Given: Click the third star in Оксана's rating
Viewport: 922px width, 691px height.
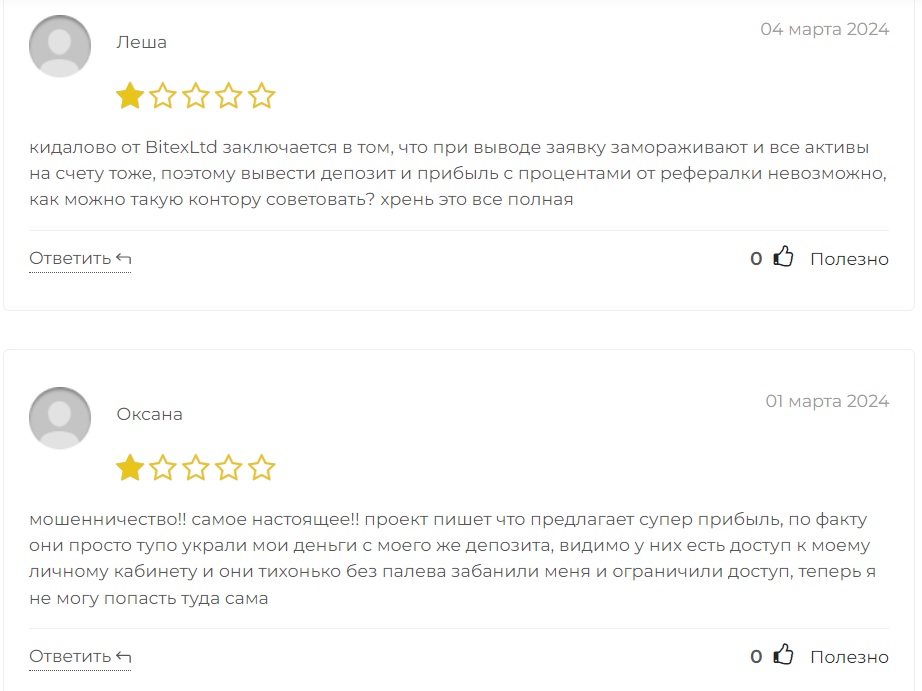Looking at the screenshot, I should click(x=196, y=468).
